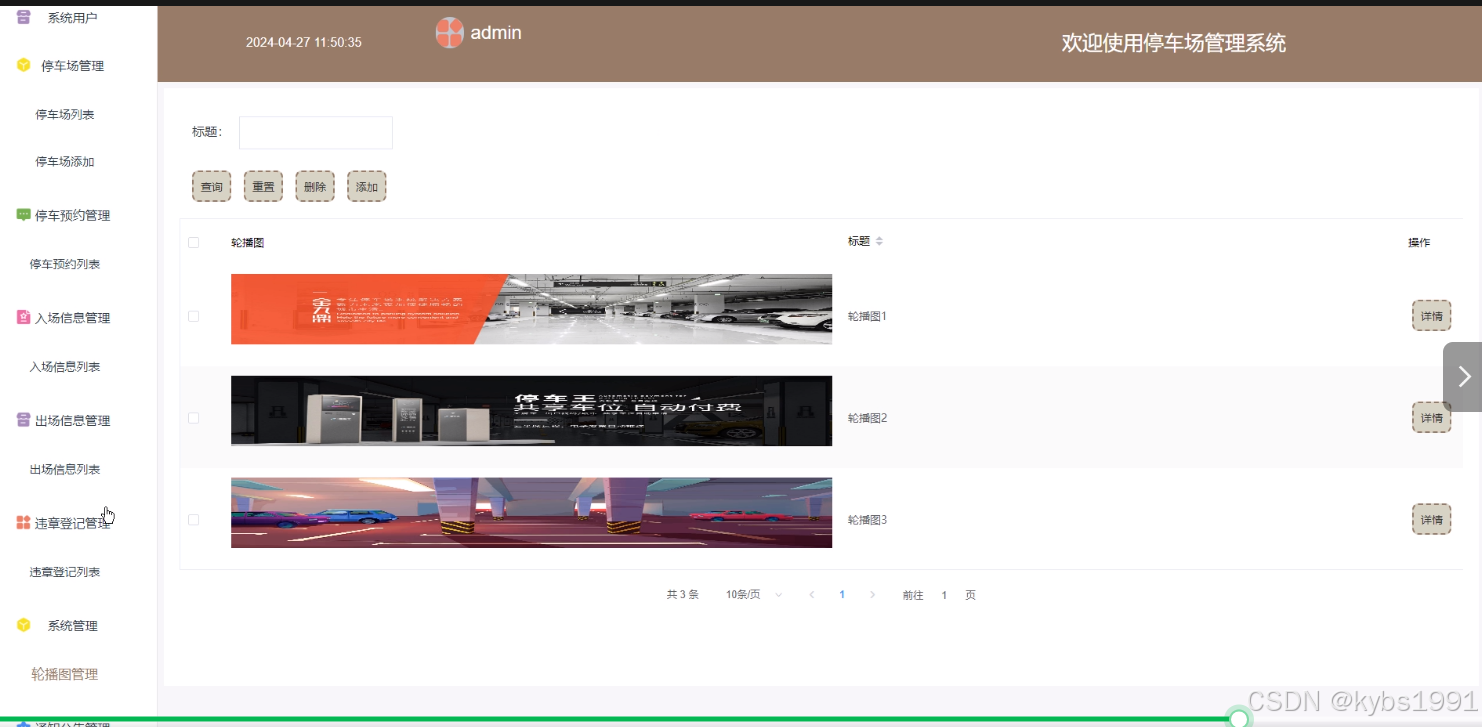Click the 轮播图3 title text
Screen dimensions: 1482x727
[x=867, y=520]
